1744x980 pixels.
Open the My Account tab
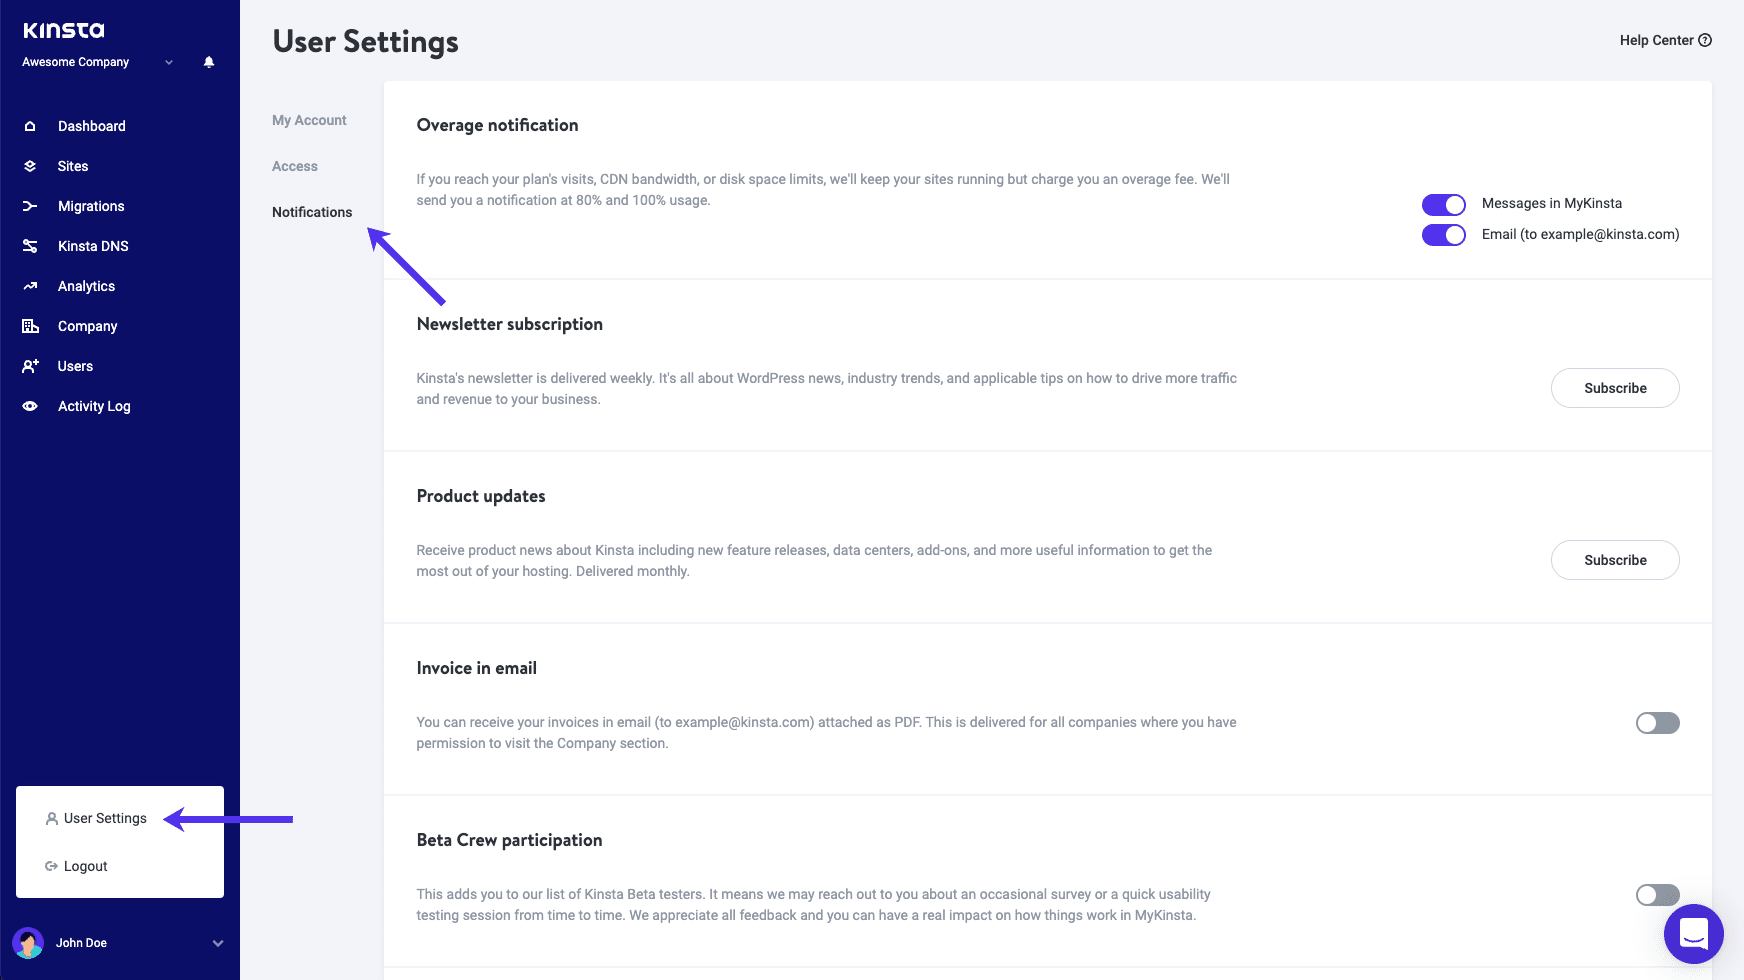pyautogui.click(x=309, y=120)
